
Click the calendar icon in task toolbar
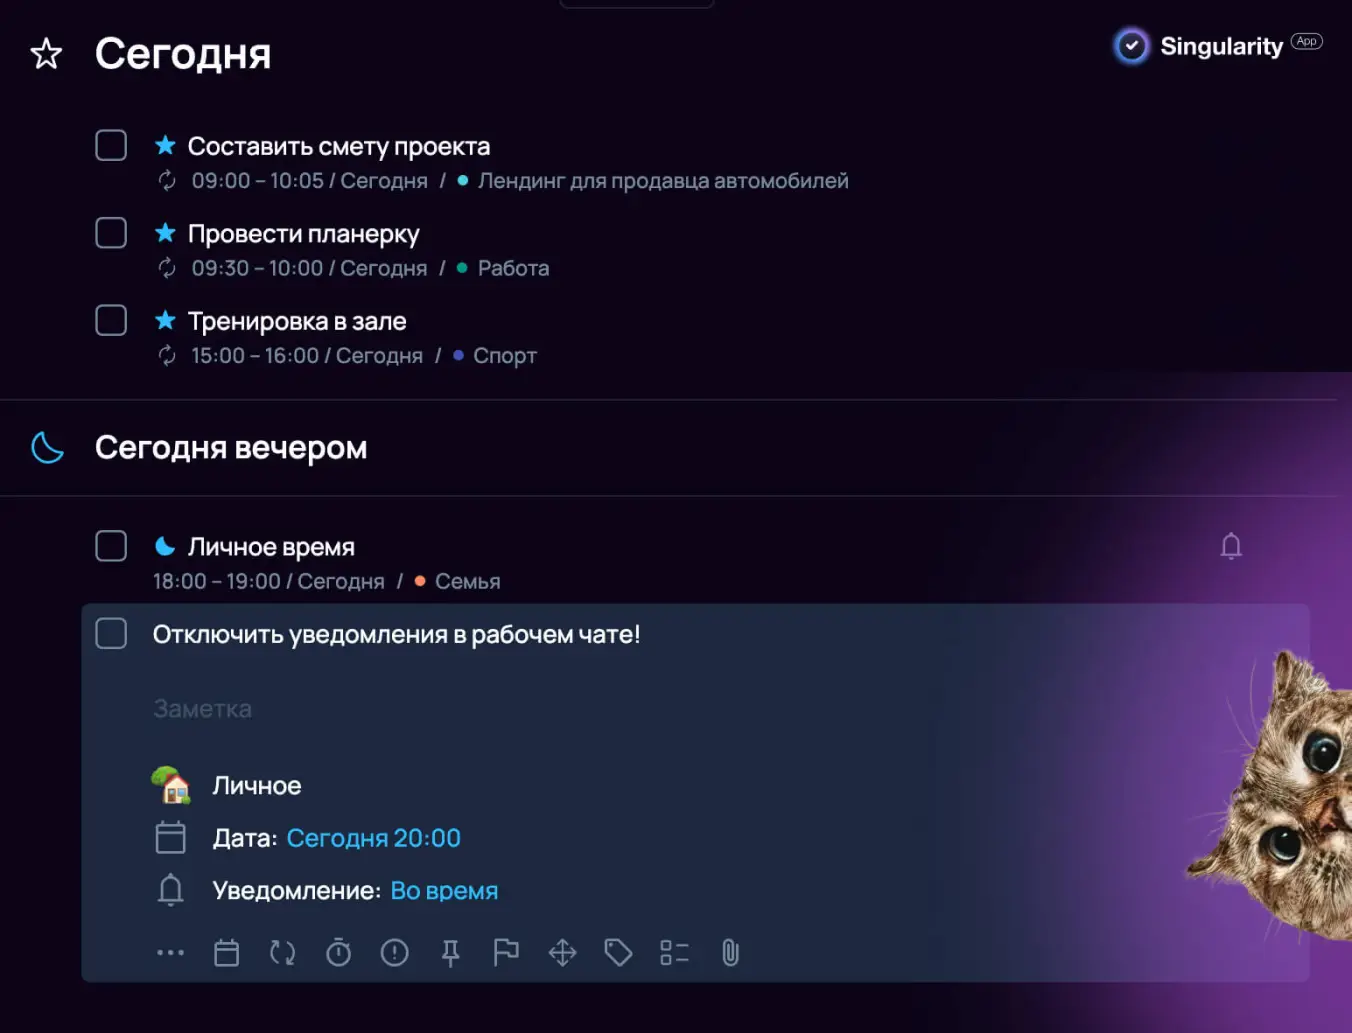coord(227,953)
